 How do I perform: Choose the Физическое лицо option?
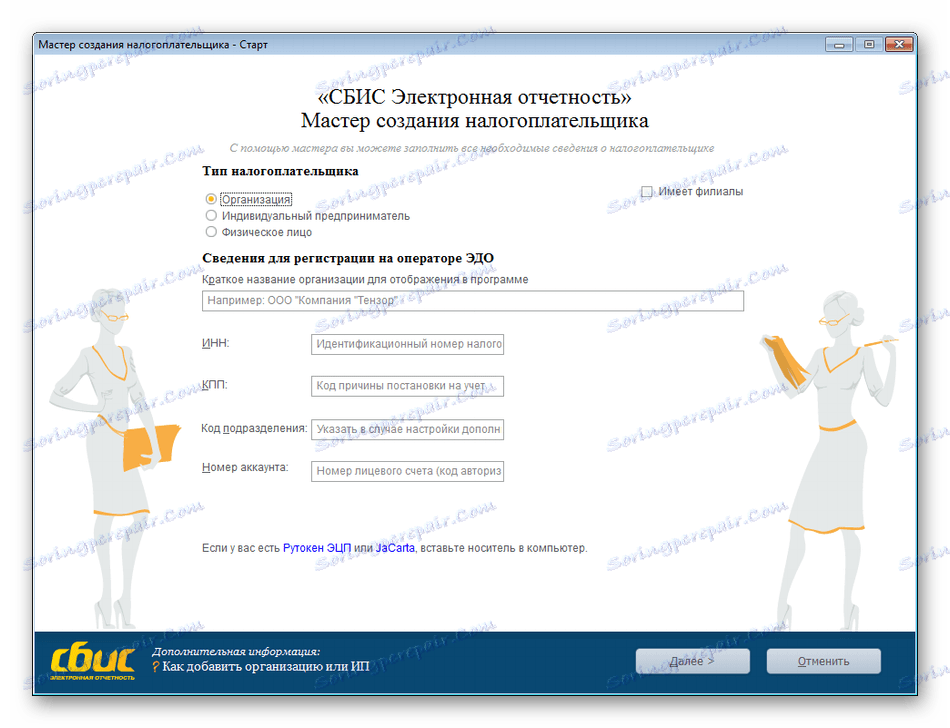[x=211, y=232]
